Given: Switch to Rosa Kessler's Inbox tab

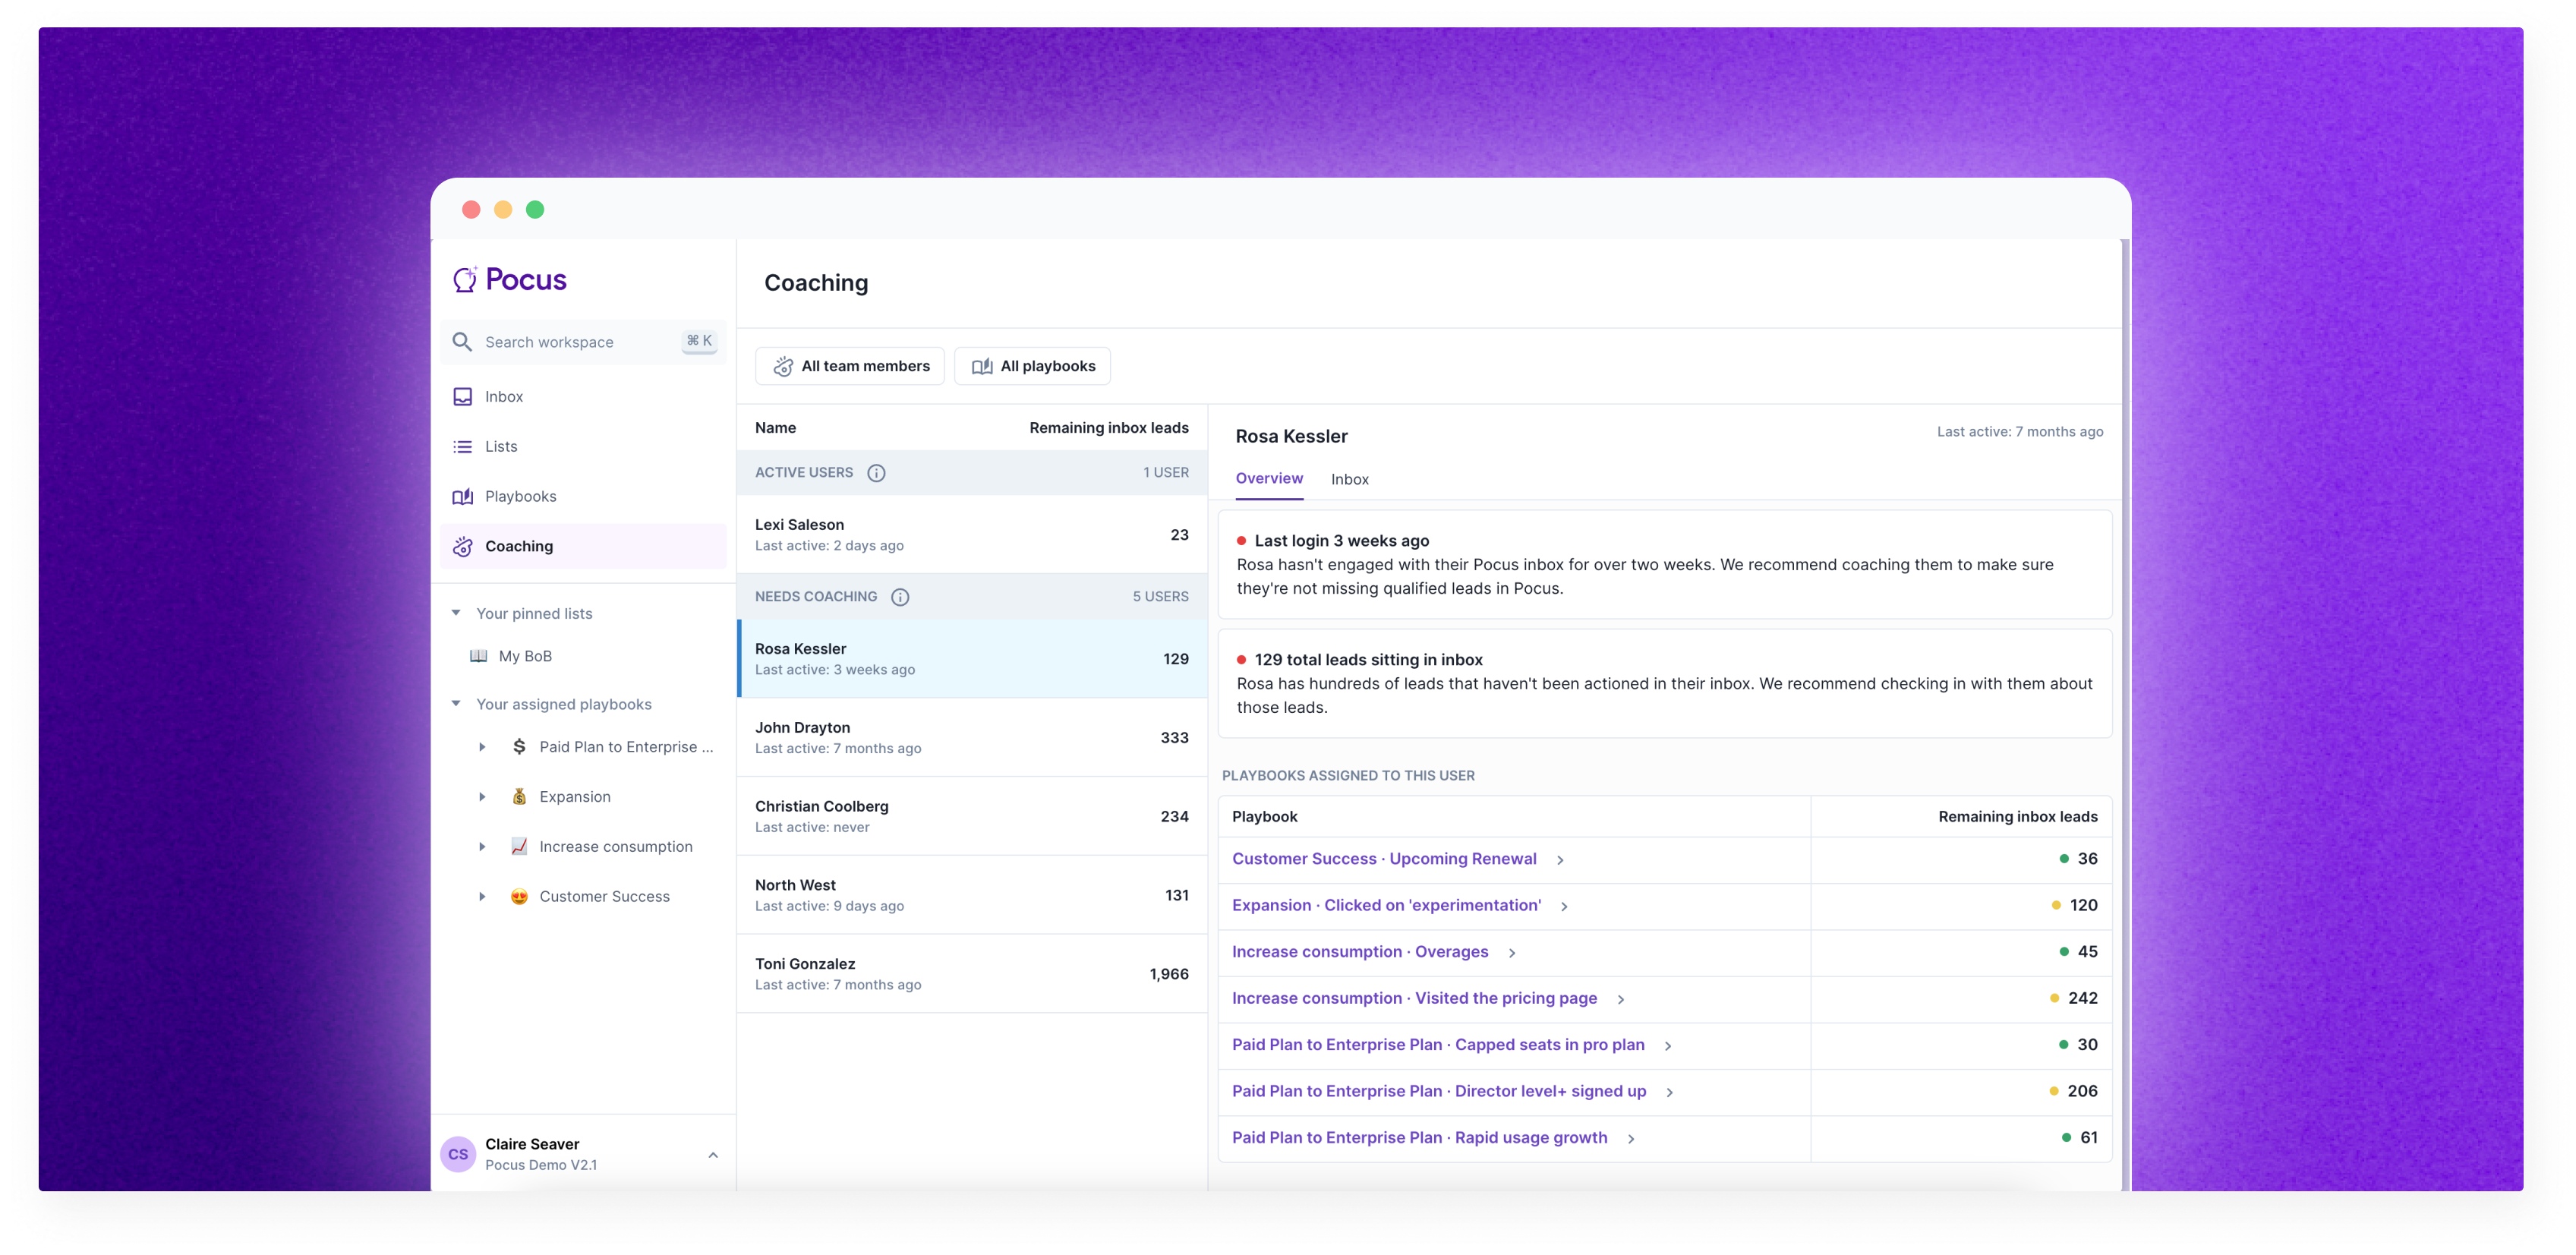Looking at the screenshot, I should [x=1349, y=480].
